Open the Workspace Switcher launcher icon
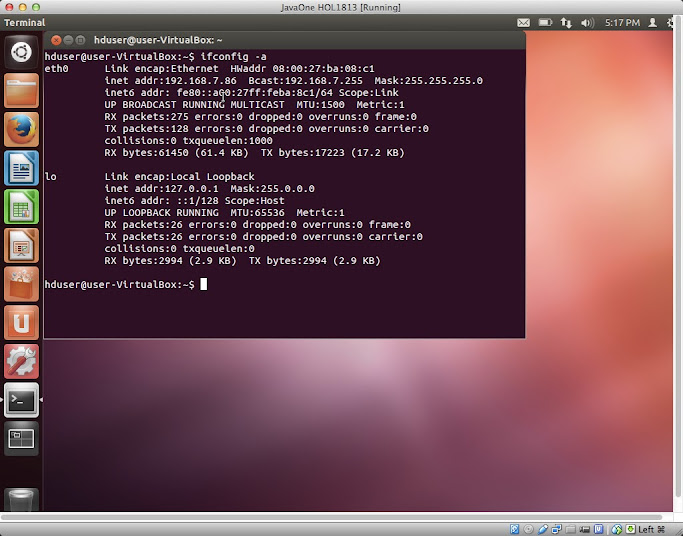The height and width of the screenshot is (536, 683). pos(21,438)
